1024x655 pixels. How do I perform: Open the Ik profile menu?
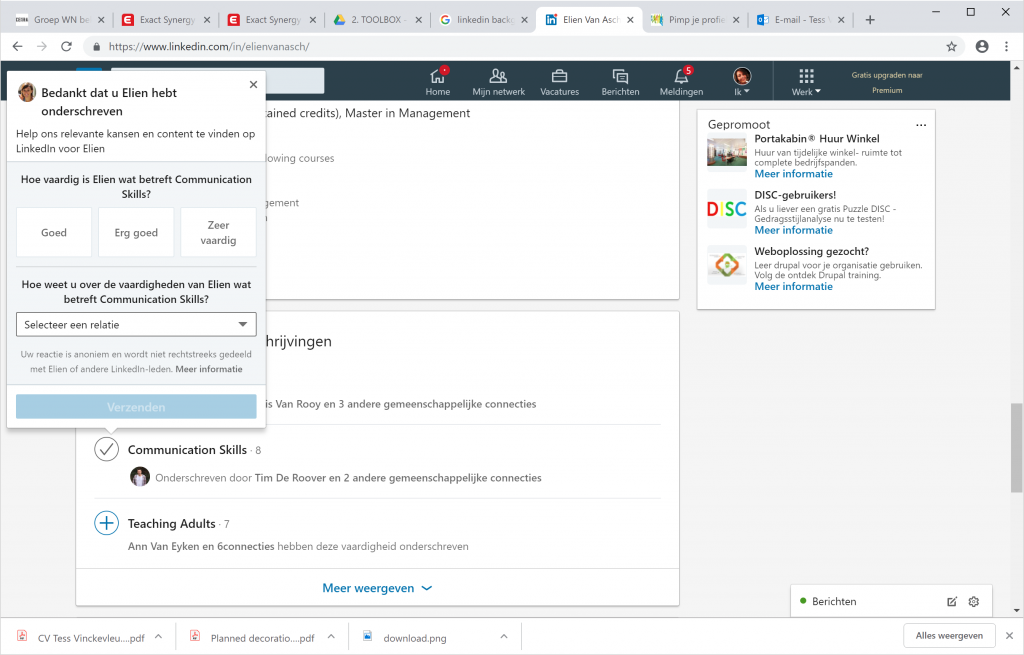742,82
